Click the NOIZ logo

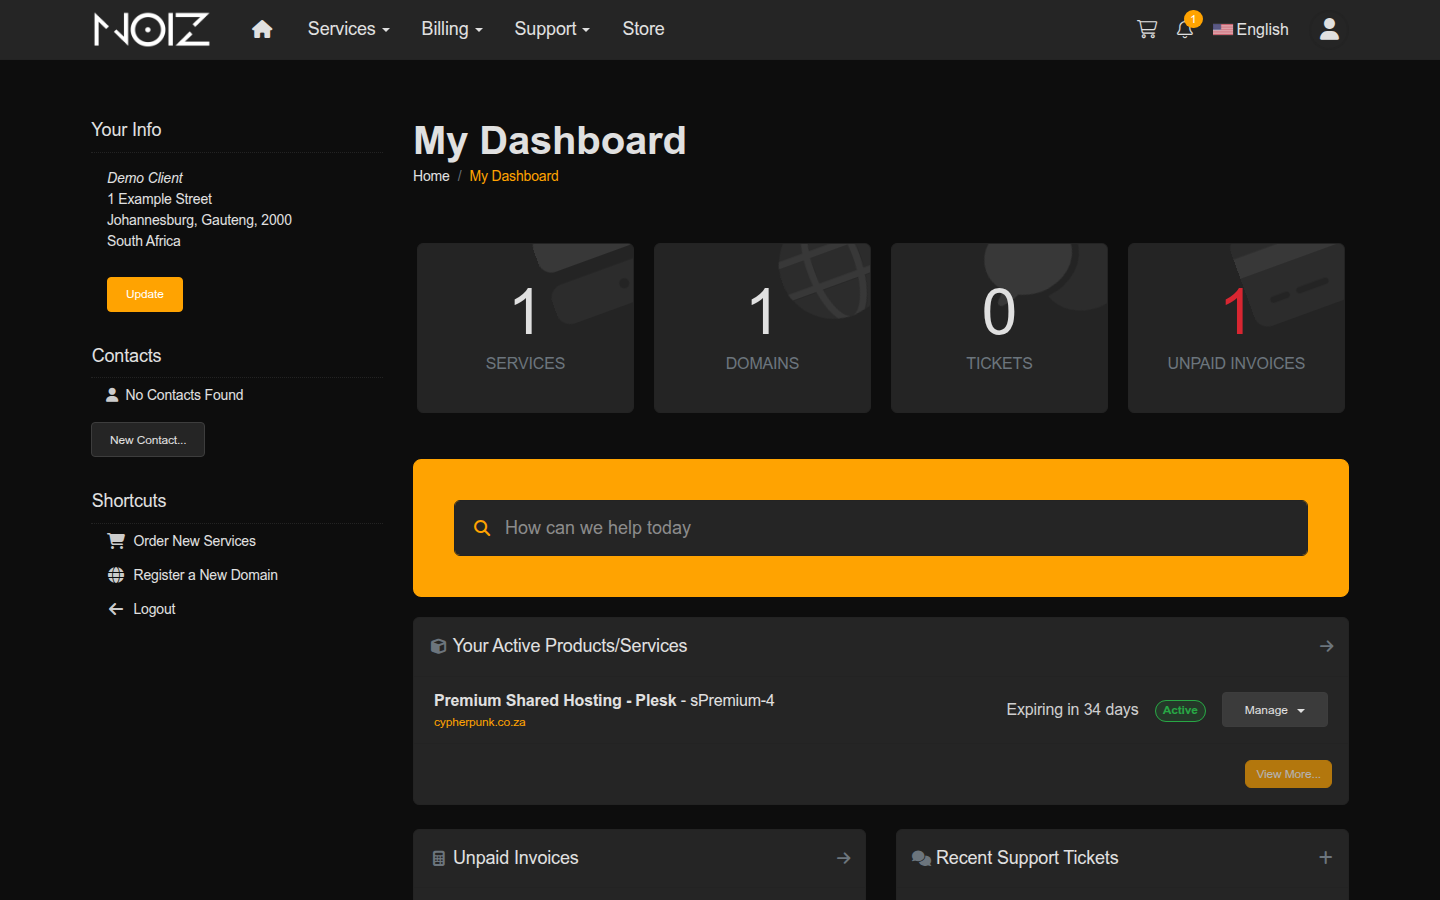(152, 29)
